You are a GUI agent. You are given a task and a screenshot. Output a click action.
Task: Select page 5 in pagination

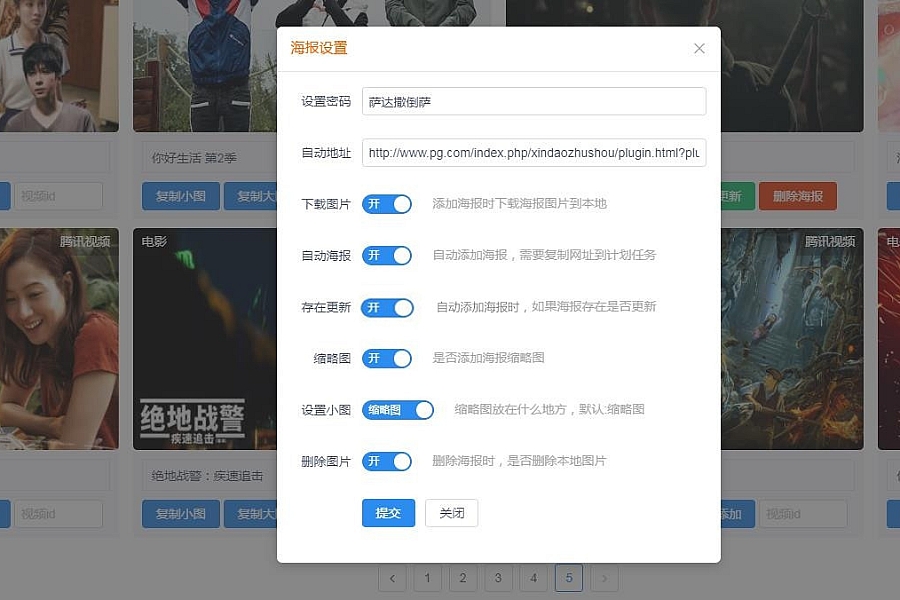569,578
